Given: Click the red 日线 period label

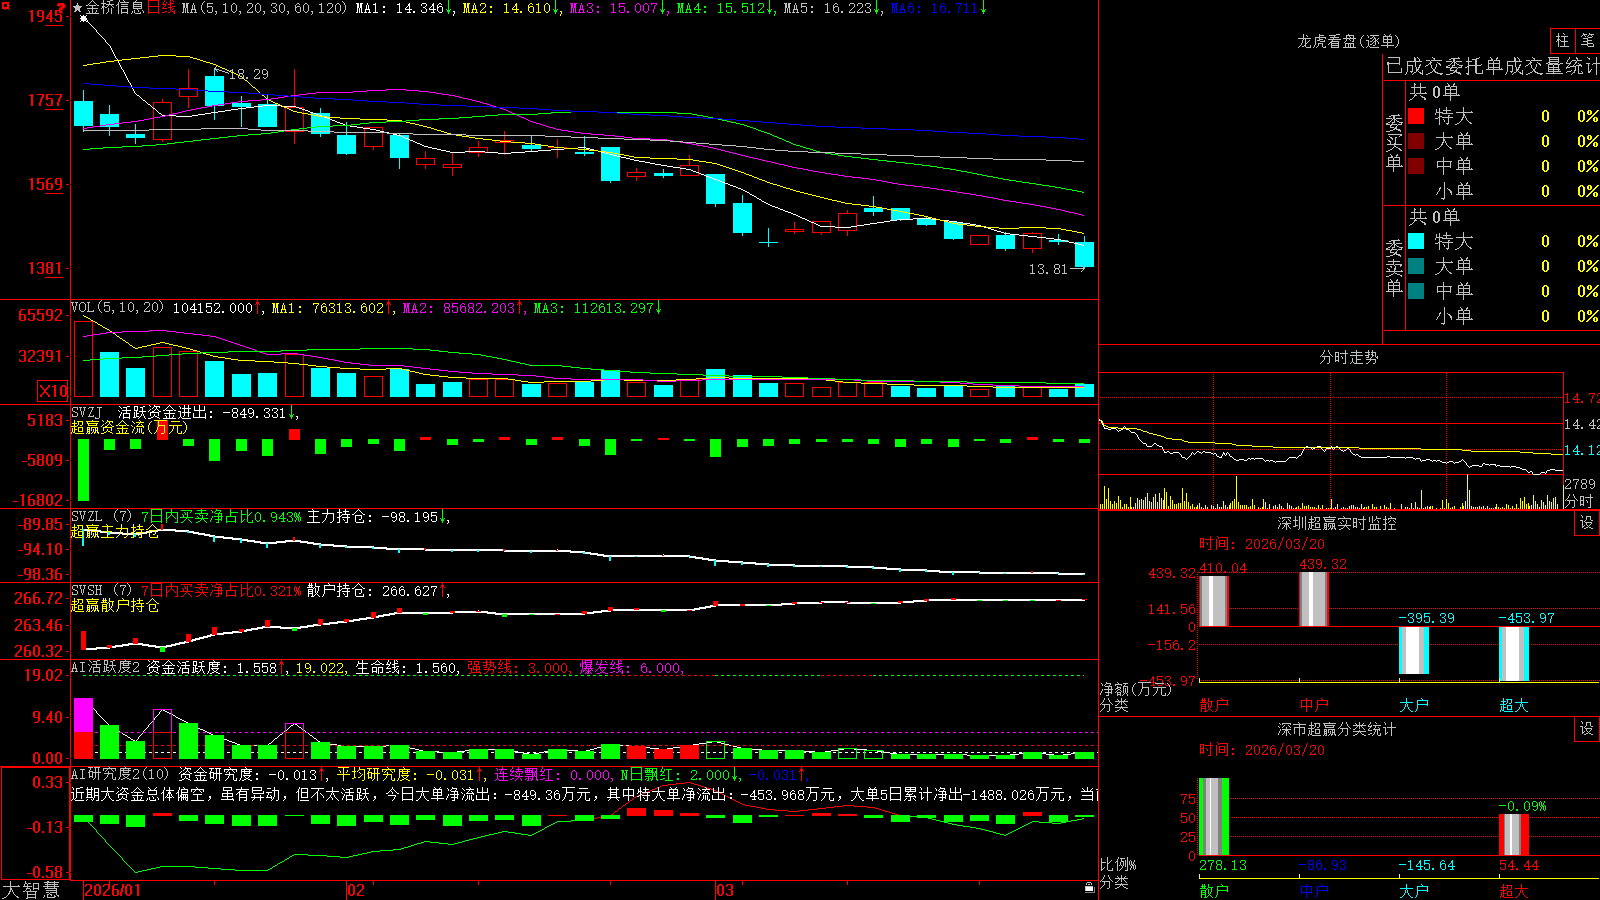Looking at the screenshot, I should click(161, 8).
